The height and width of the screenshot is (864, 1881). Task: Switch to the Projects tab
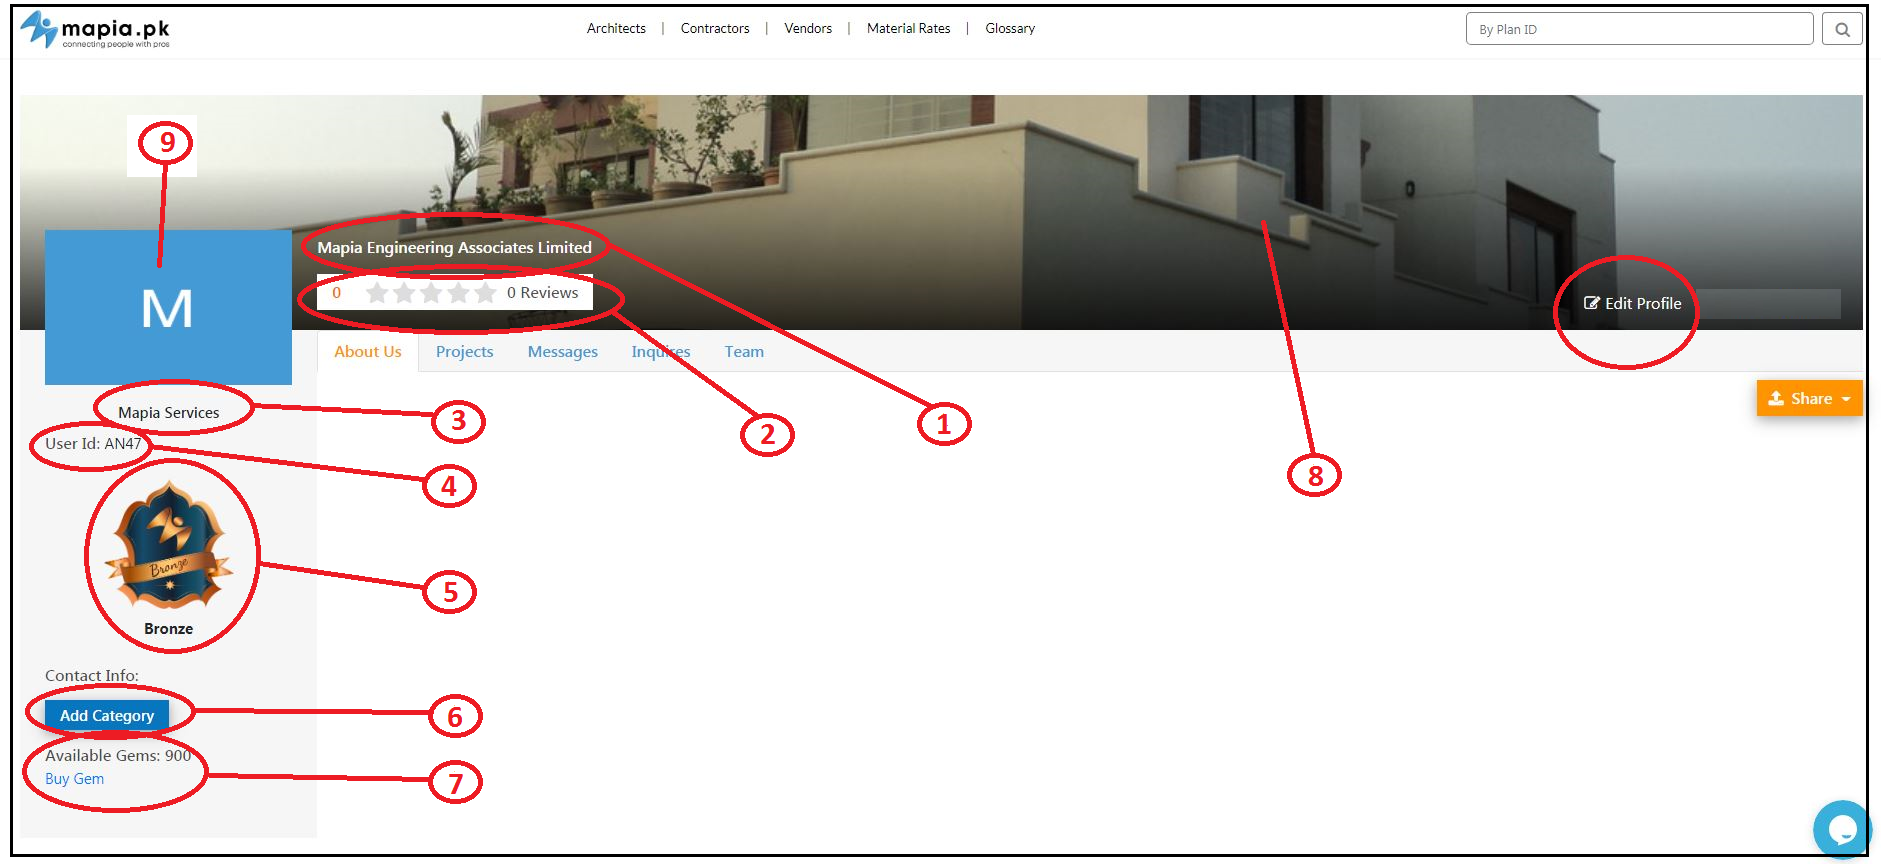(x=464, y=352)
